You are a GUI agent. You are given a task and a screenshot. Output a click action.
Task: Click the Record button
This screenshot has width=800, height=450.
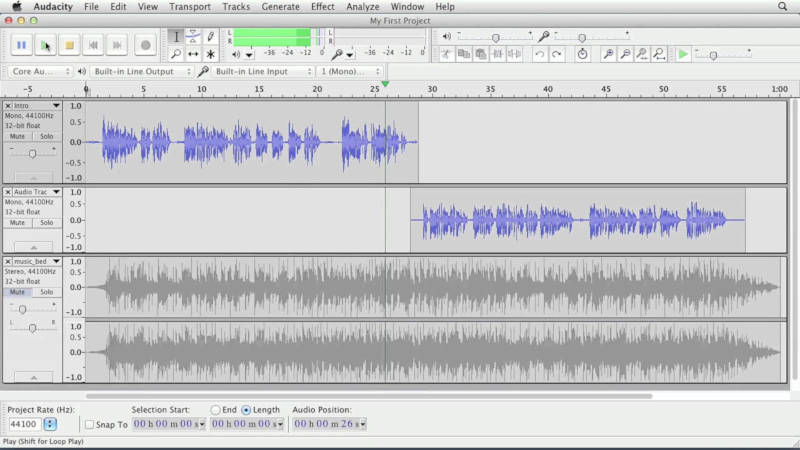click(x=145, y=45)
